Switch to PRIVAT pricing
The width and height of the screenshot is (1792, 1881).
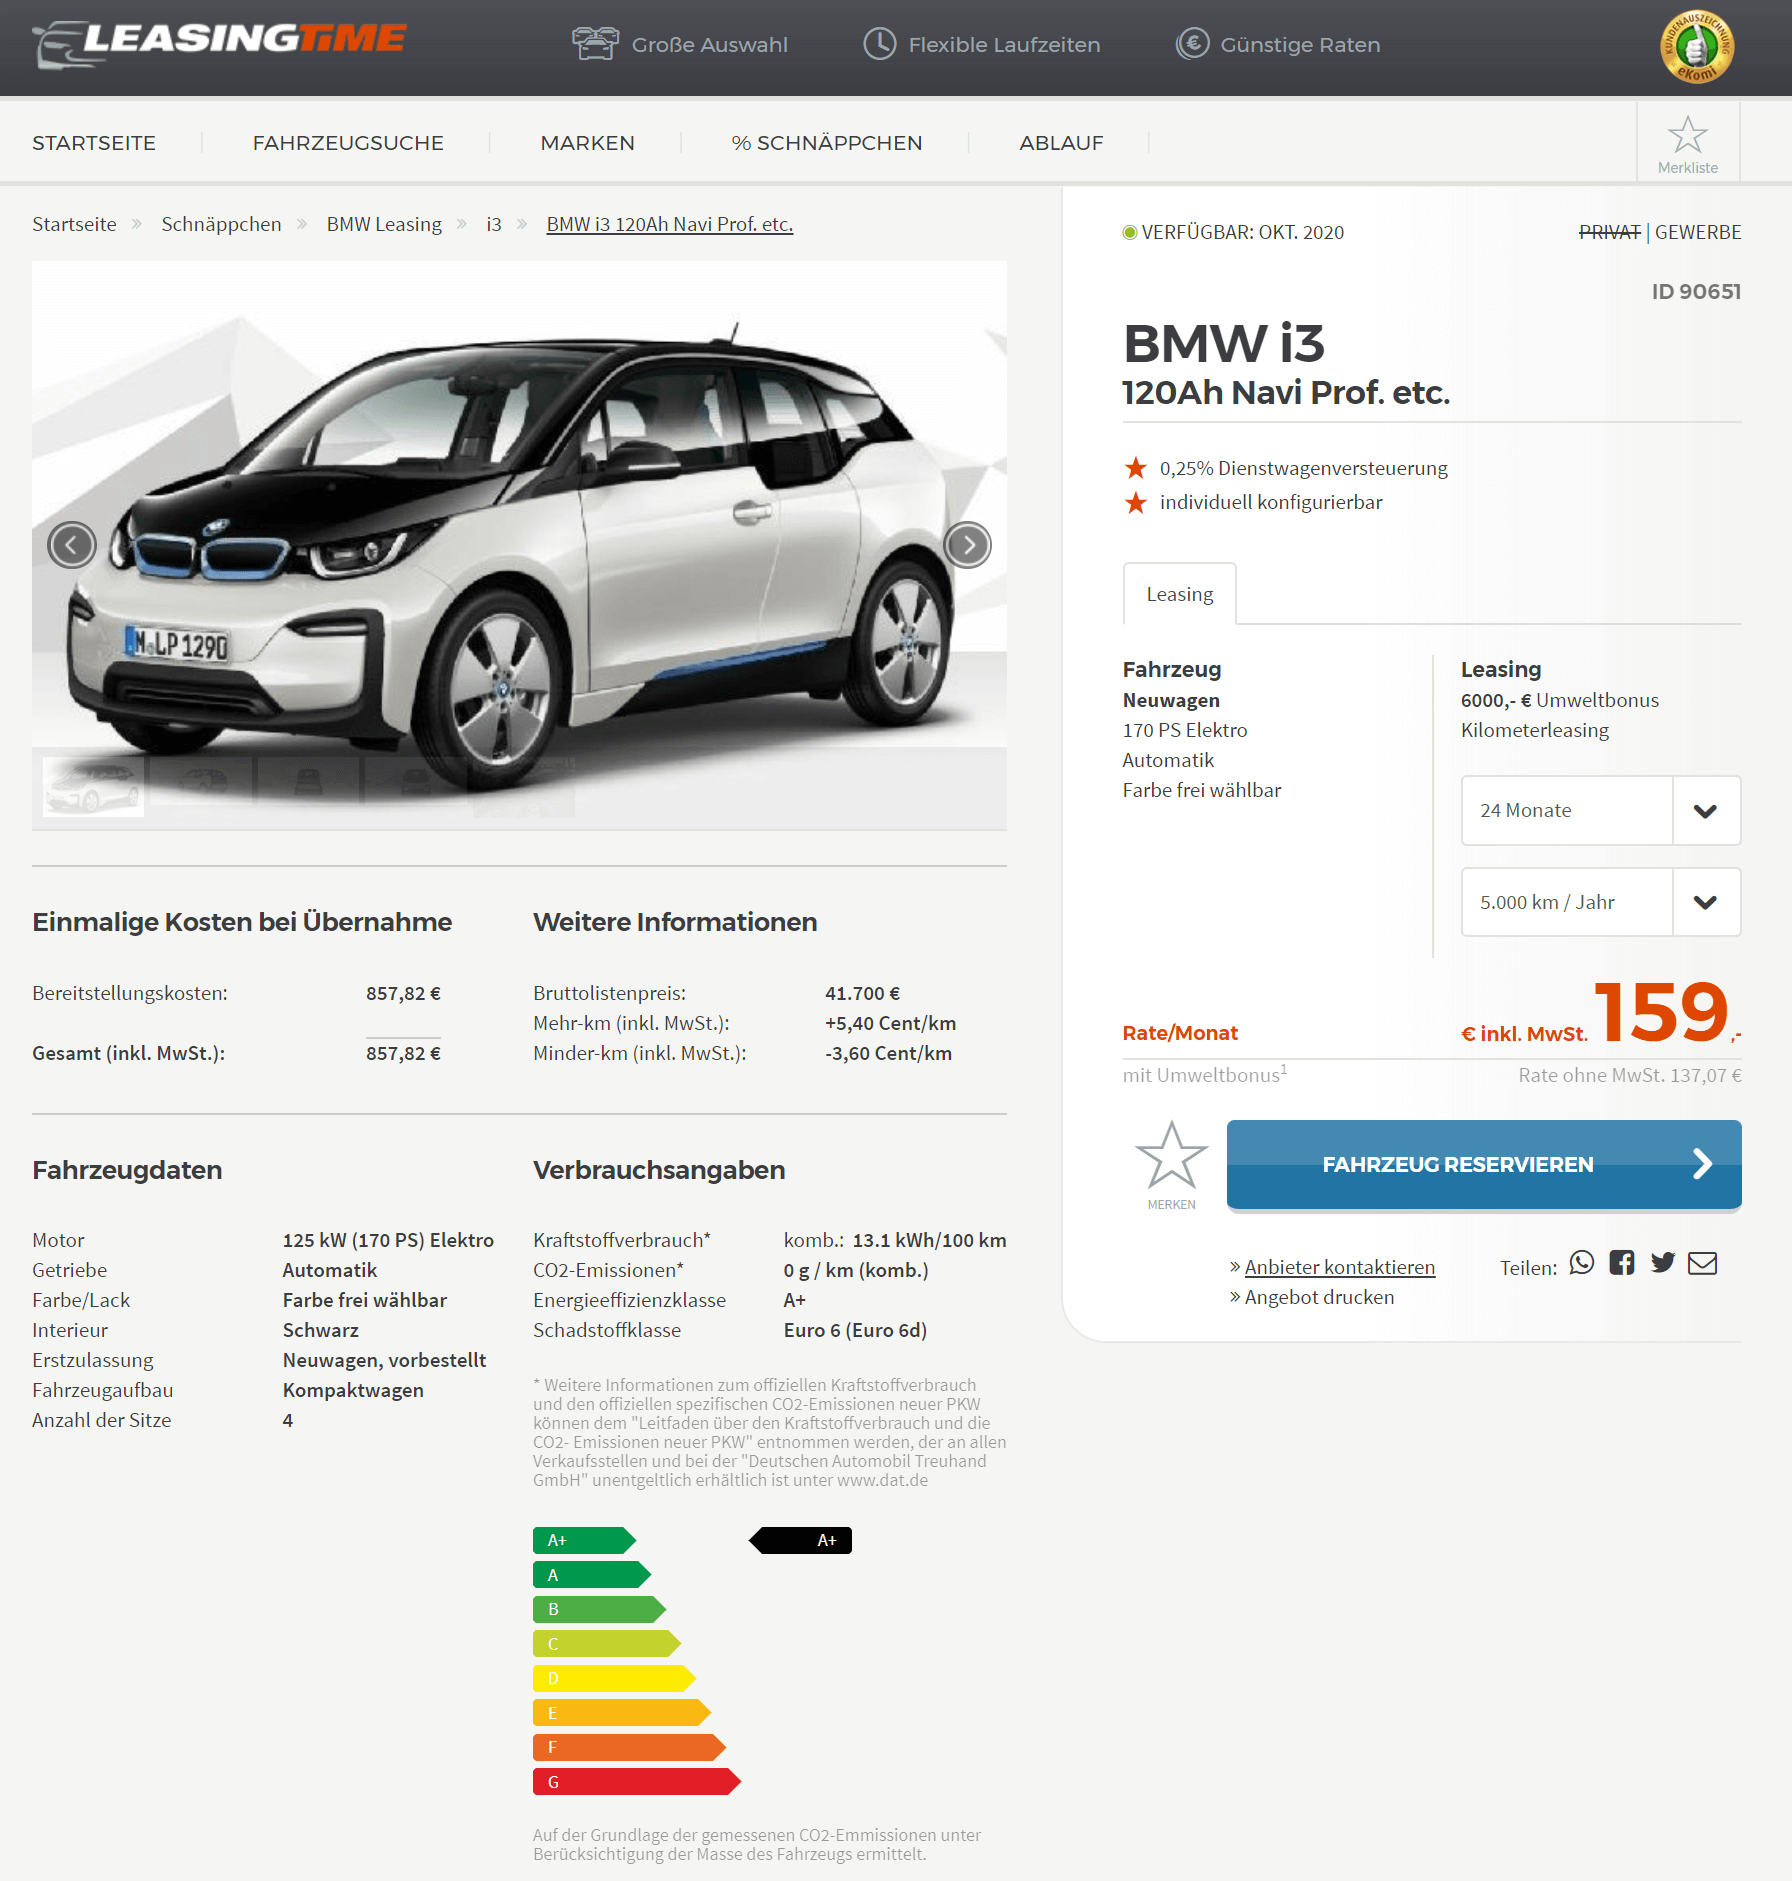(1609, 232)
